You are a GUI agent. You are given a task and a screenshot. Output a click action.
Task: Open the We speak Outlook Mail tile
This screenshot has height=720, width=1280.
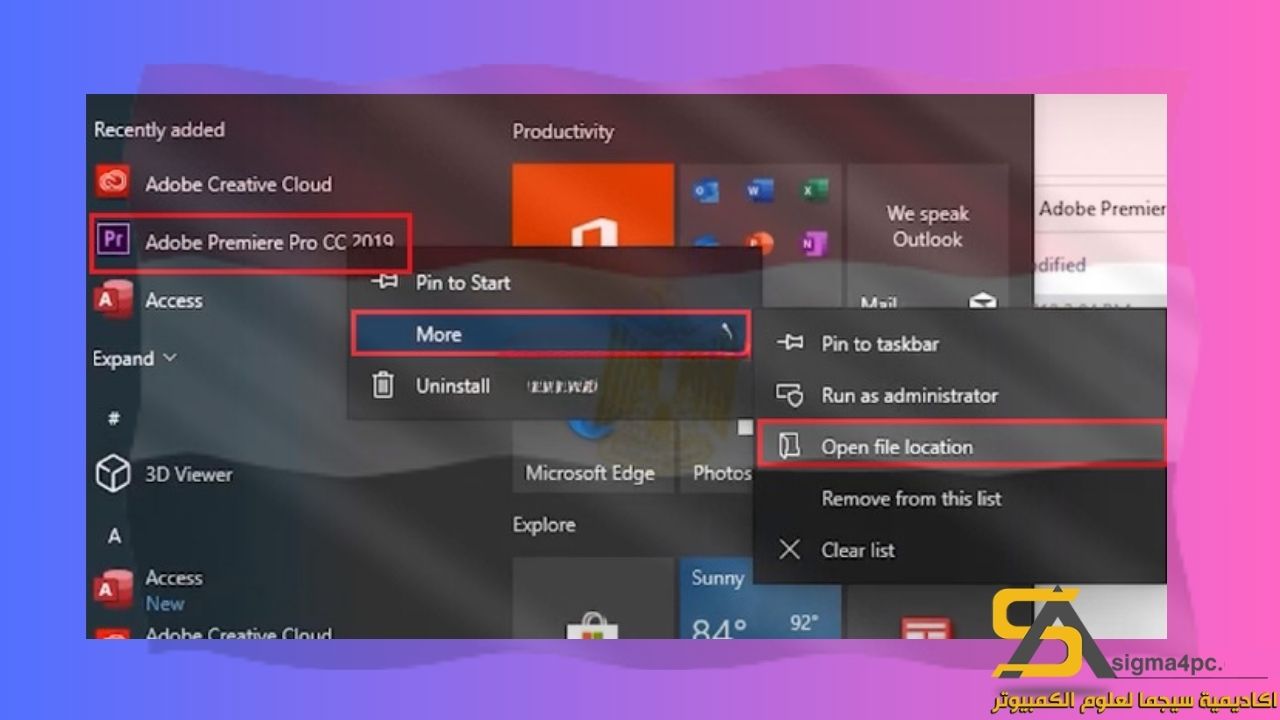927,237
